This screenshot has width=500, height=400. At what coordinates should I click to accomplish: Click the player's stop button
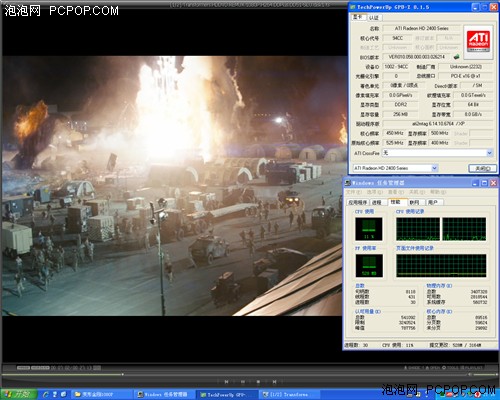(x=258, y=381)
